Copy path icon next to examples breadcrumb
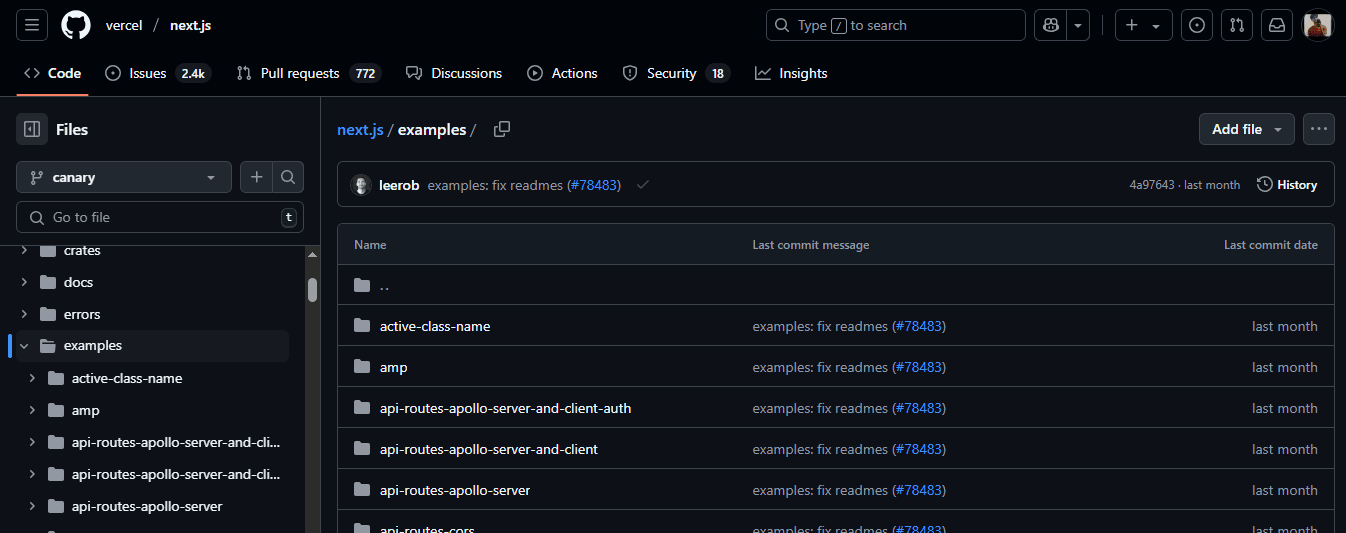The width and height of the screenshot is (1346, 533). (502, 129)
